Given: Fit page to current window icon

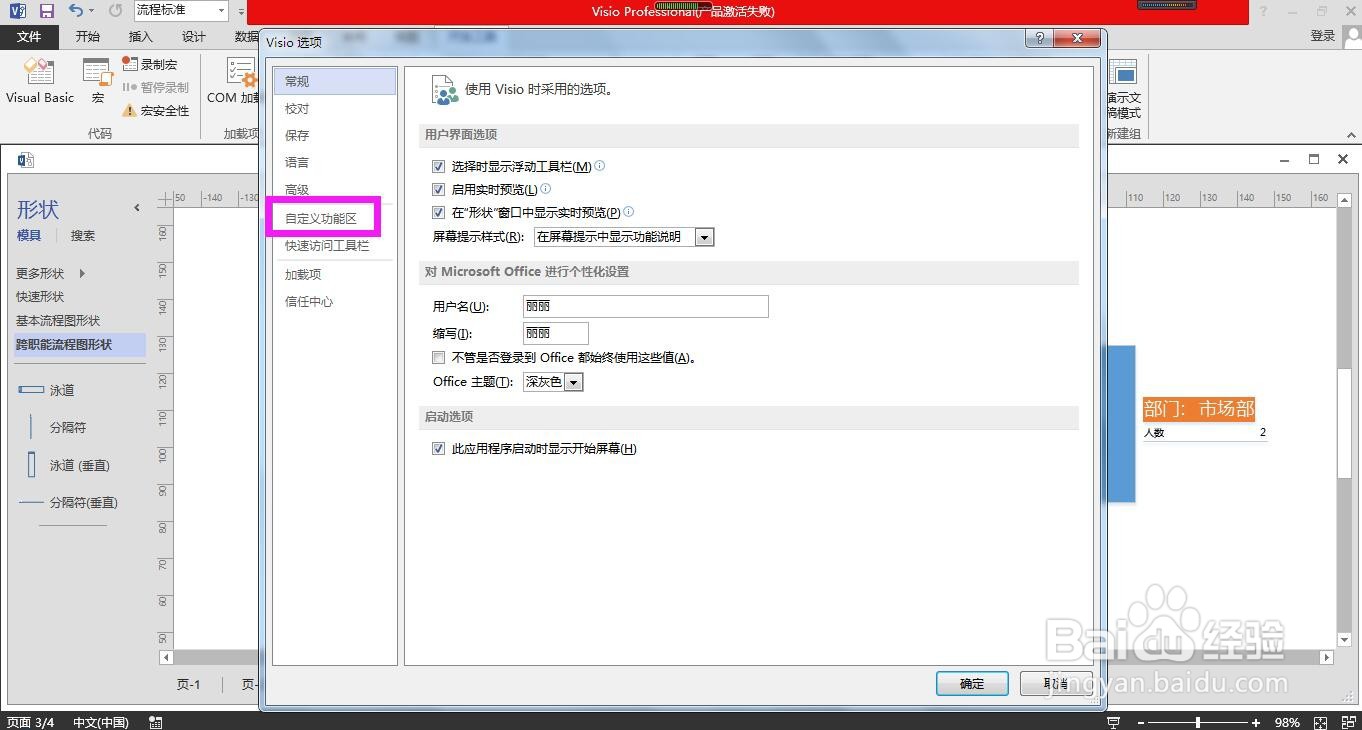Looking at the screenshot, I should [1320, 722].
